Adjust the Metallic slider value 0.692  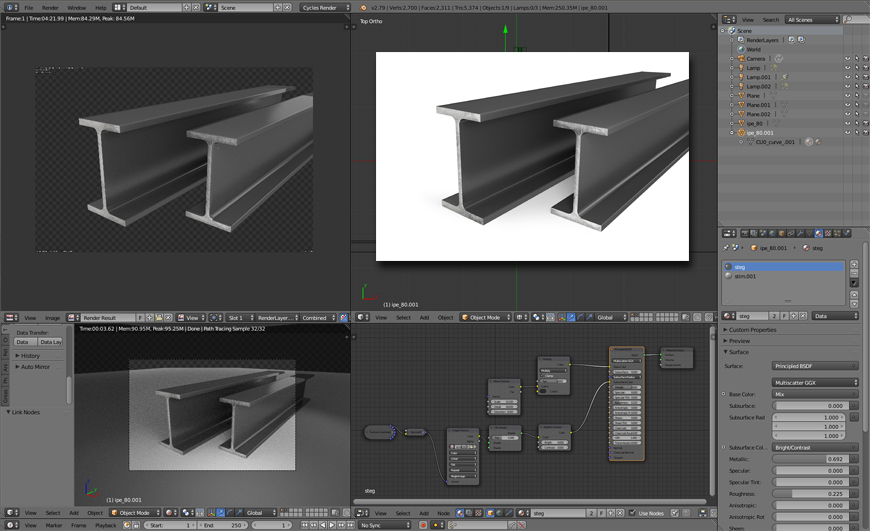809,459
